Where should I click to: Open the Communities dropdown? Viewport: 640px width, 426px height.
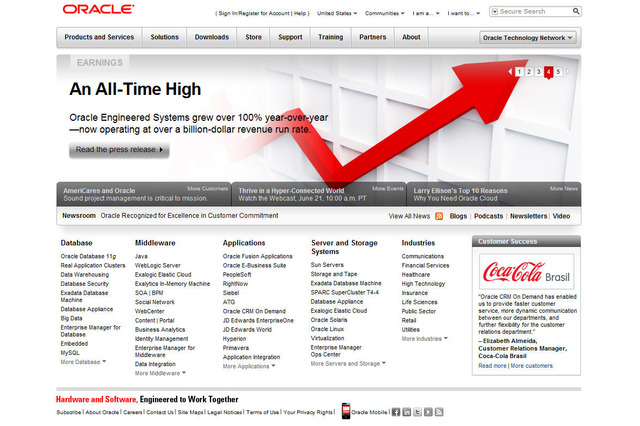click(384, 13)
